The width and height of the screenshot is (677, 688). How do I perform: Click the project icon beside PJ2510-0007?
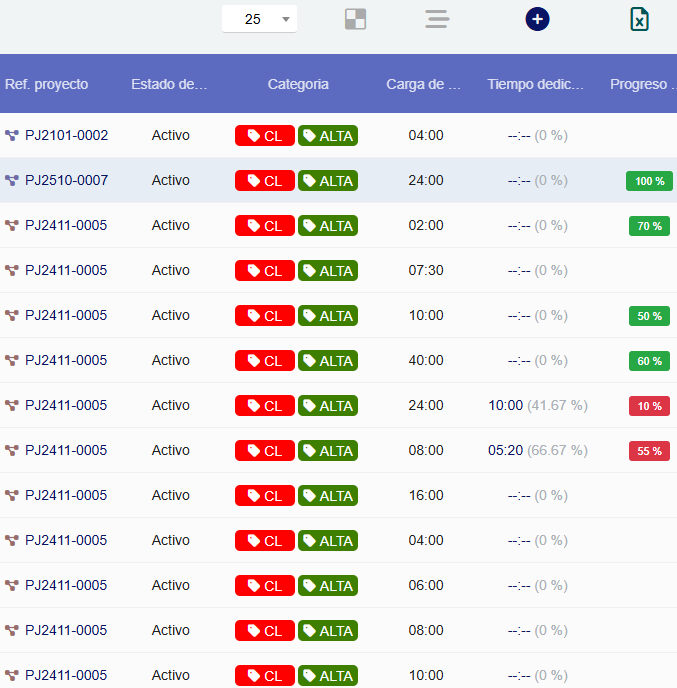(x=12, y=180)
